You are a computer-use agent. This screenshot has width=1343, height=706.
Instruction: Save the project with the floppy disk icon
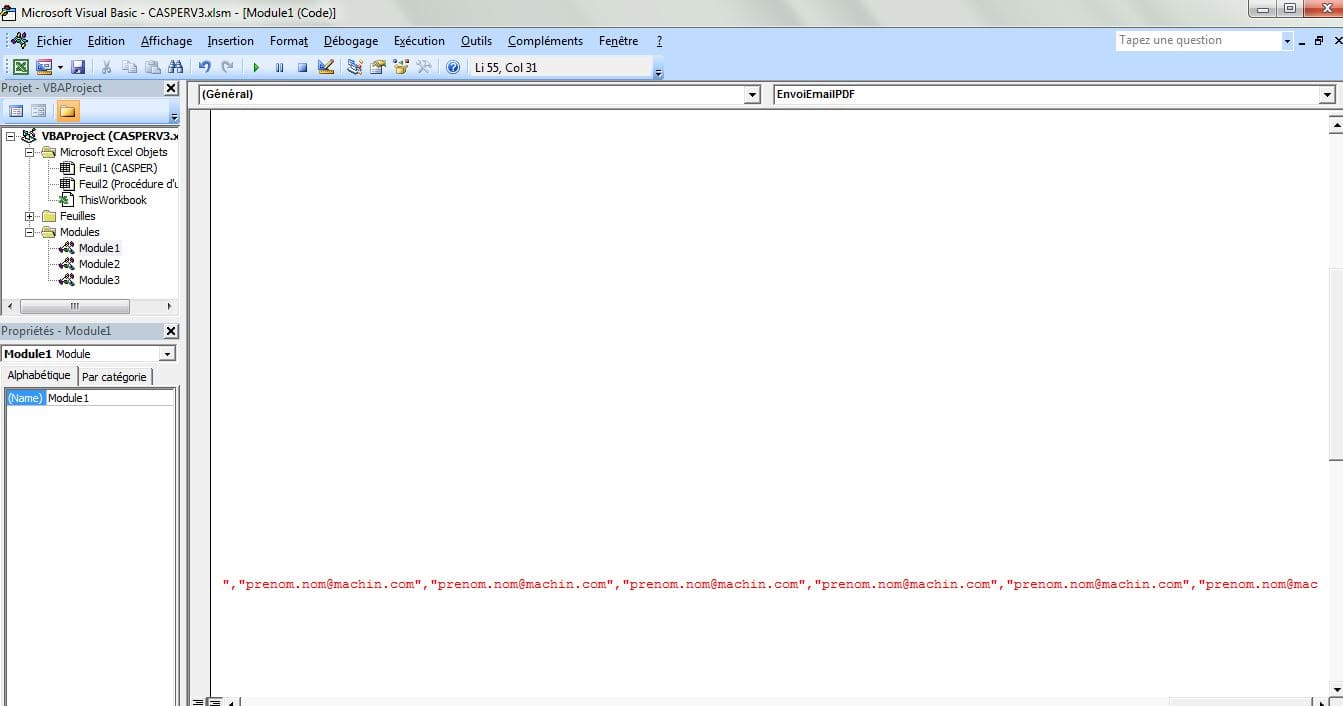tap(78, 67)
